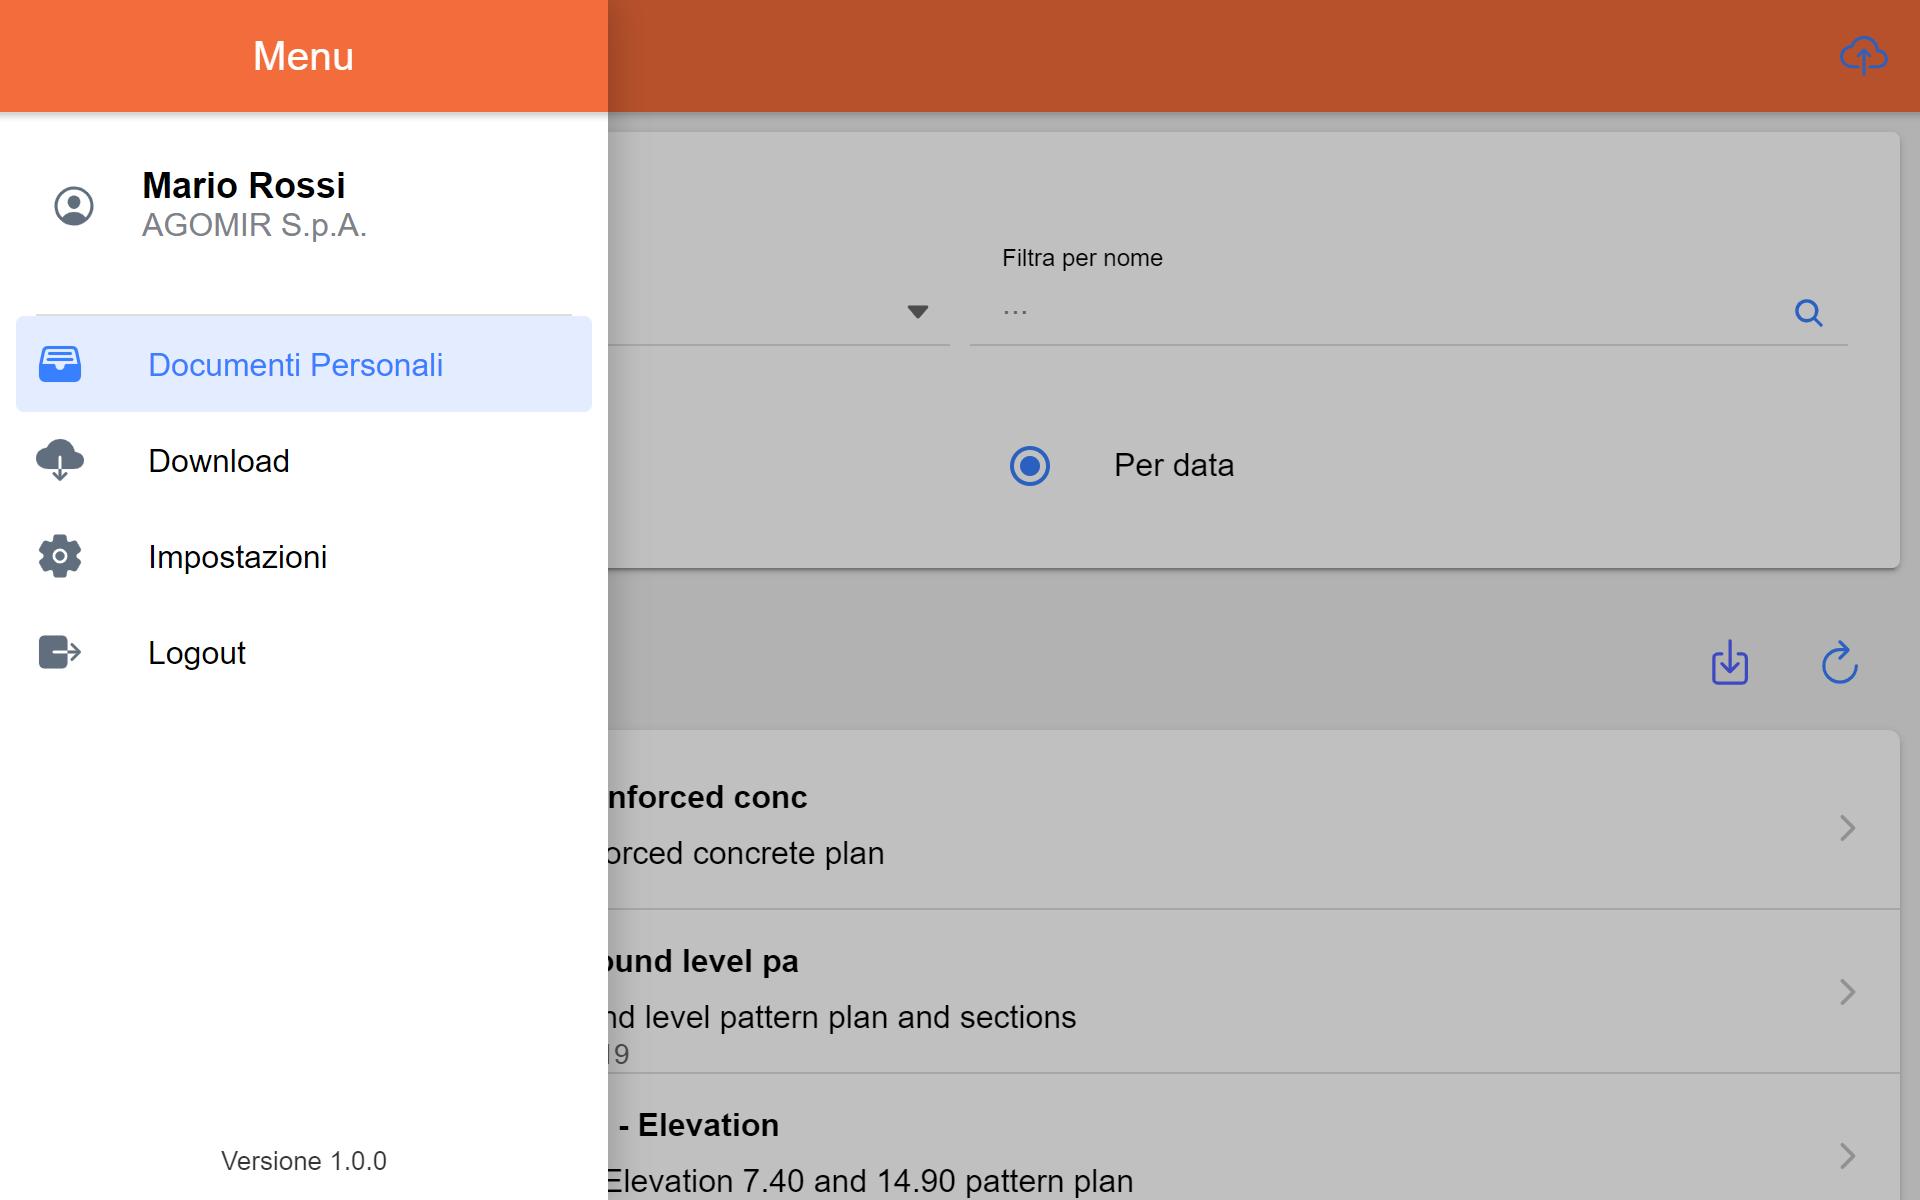Viewport: 1920px width, 1200px height.
Task: Click the magnifier search icon in filter field
Action: pos(1808,313)
